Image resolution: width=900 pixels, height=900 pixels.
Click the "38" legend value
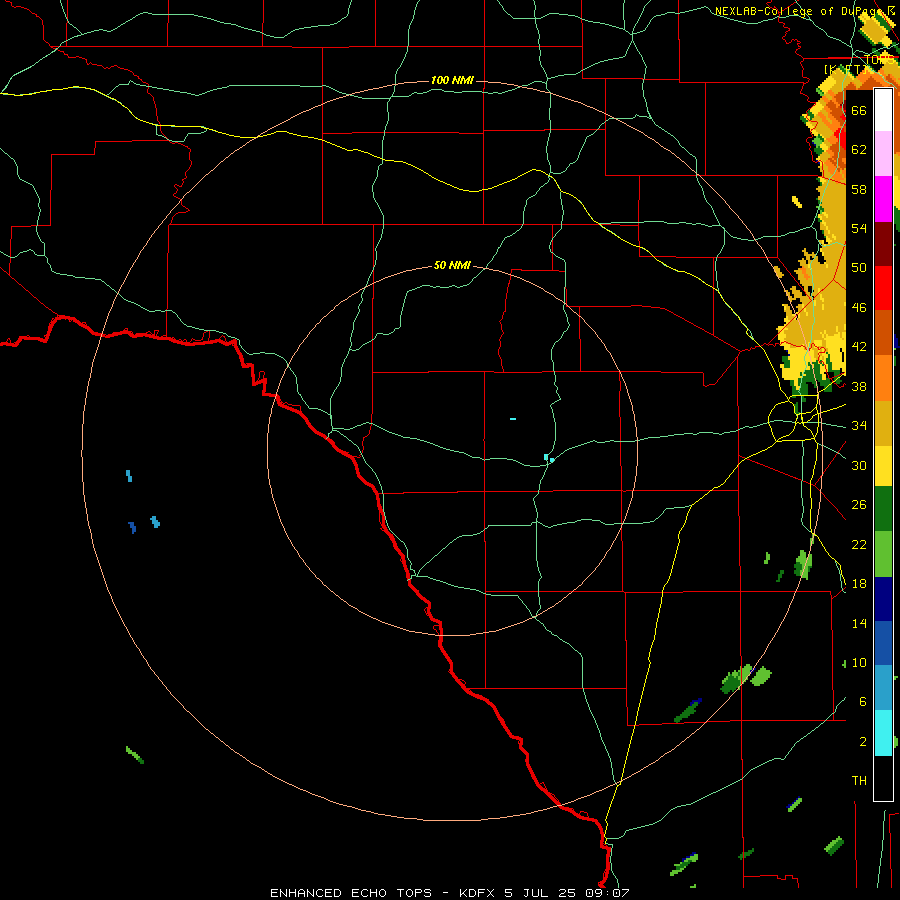859,386
